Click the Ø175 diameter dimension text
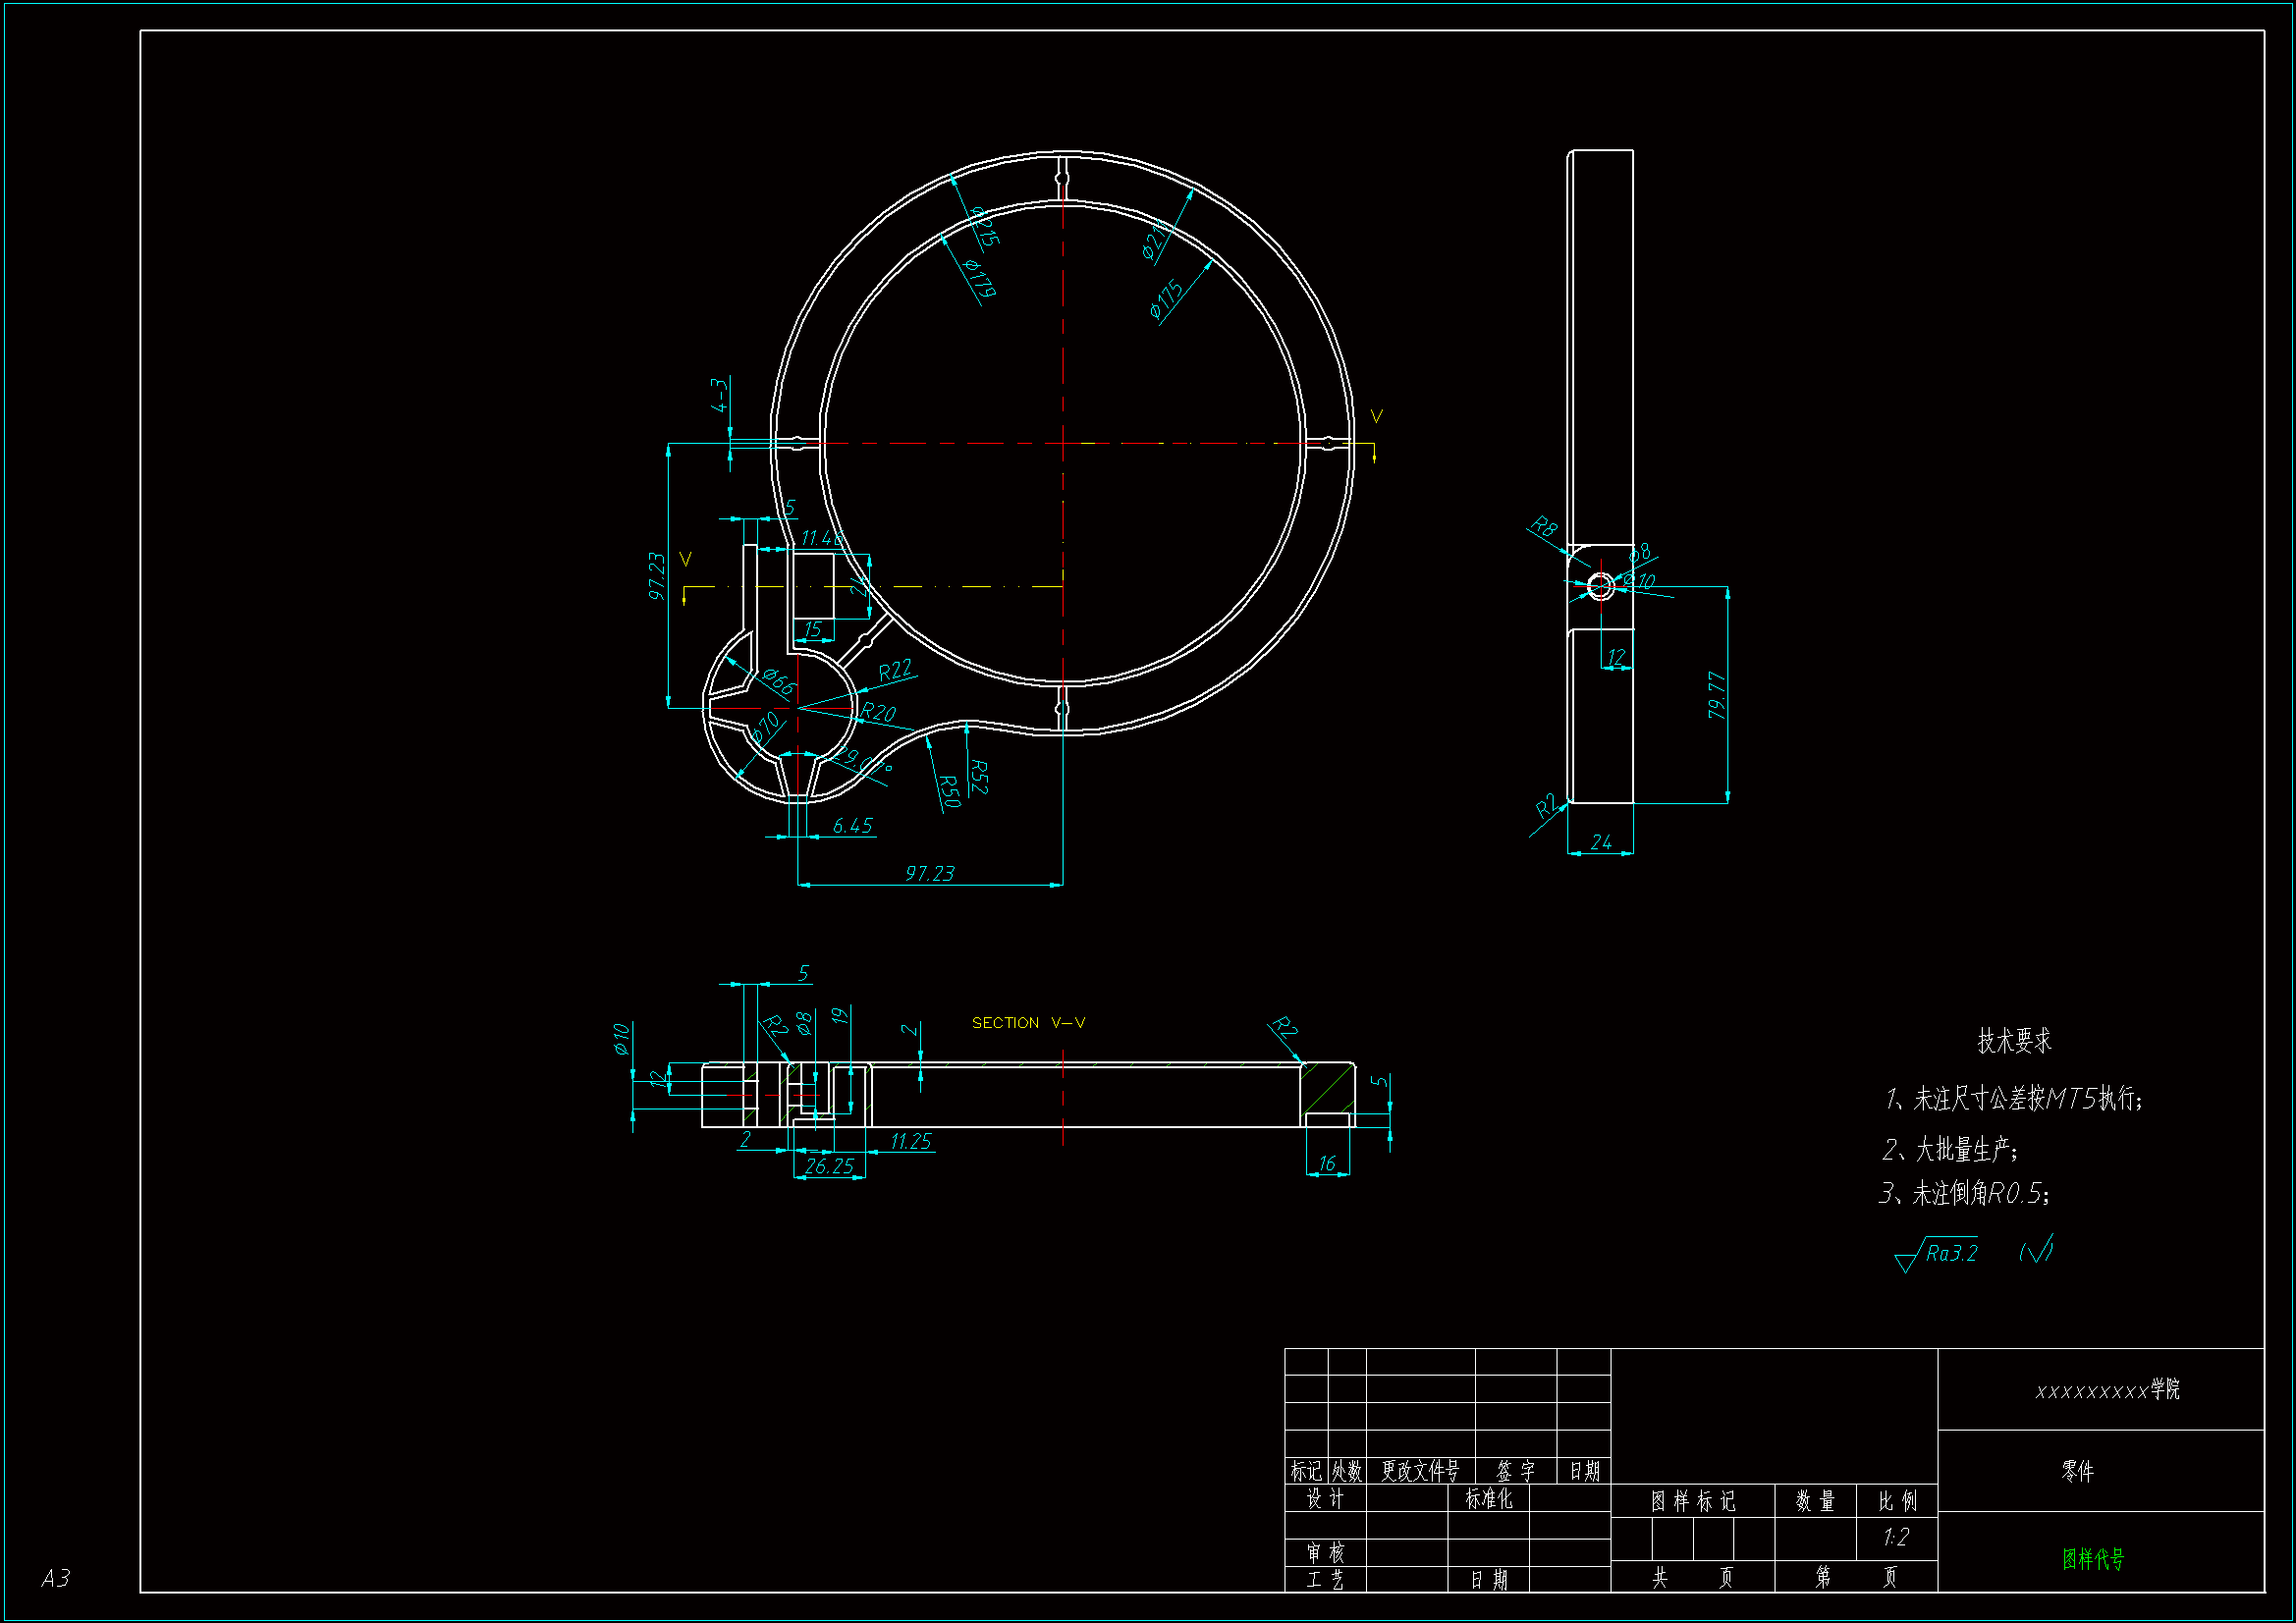The image size is (2296, 1623). point(1167,300)
